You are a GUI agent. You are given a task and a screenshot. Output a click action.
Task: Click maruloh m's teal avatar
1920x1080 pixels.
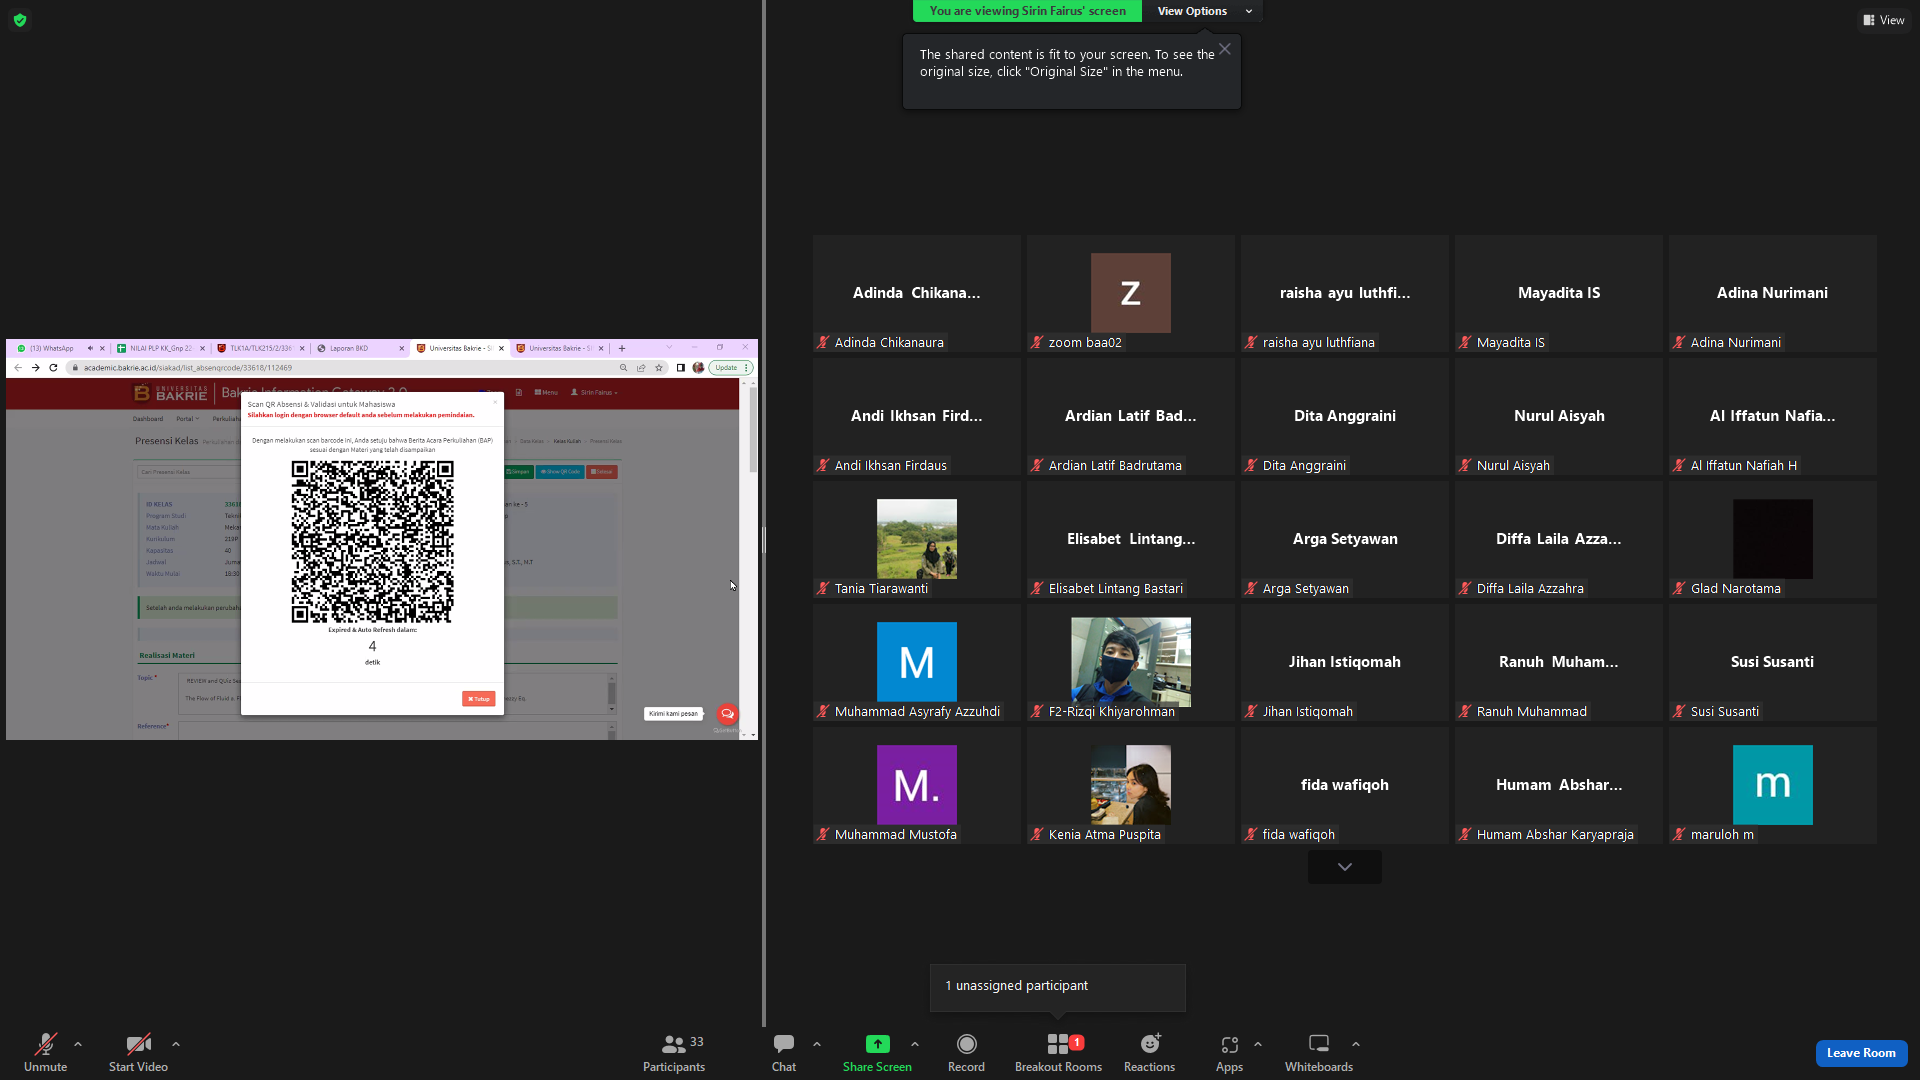pyautogui.click(x=1773, y=785)
